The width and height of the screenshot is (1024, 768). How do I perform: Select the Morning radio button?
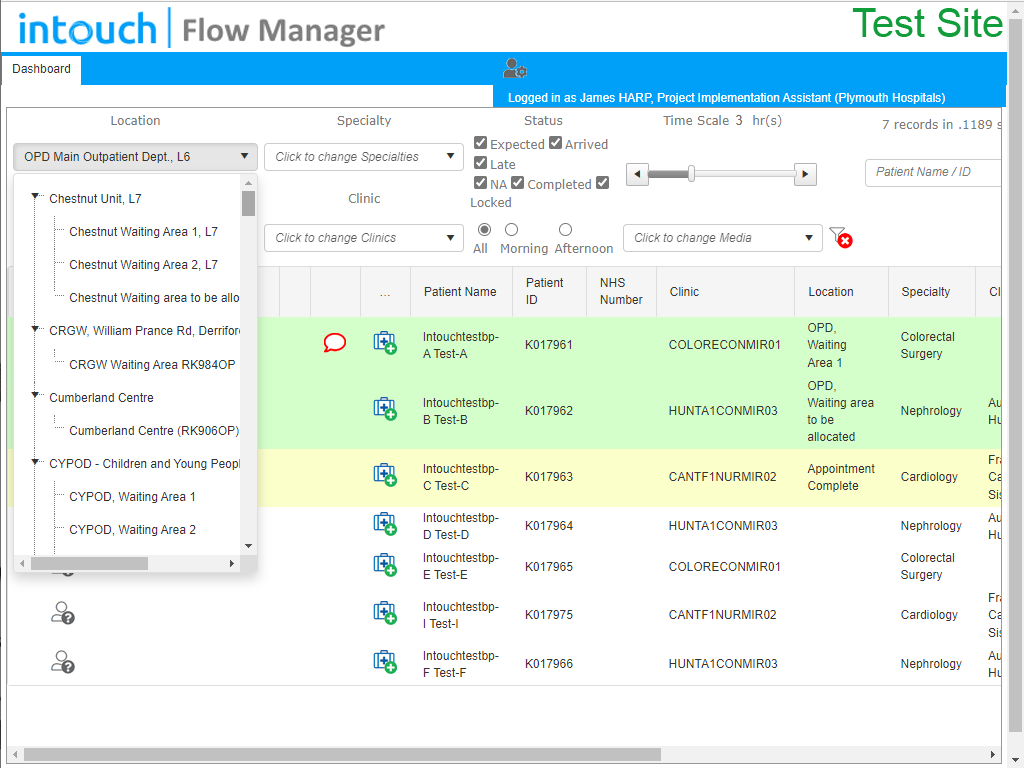[512, 229]
